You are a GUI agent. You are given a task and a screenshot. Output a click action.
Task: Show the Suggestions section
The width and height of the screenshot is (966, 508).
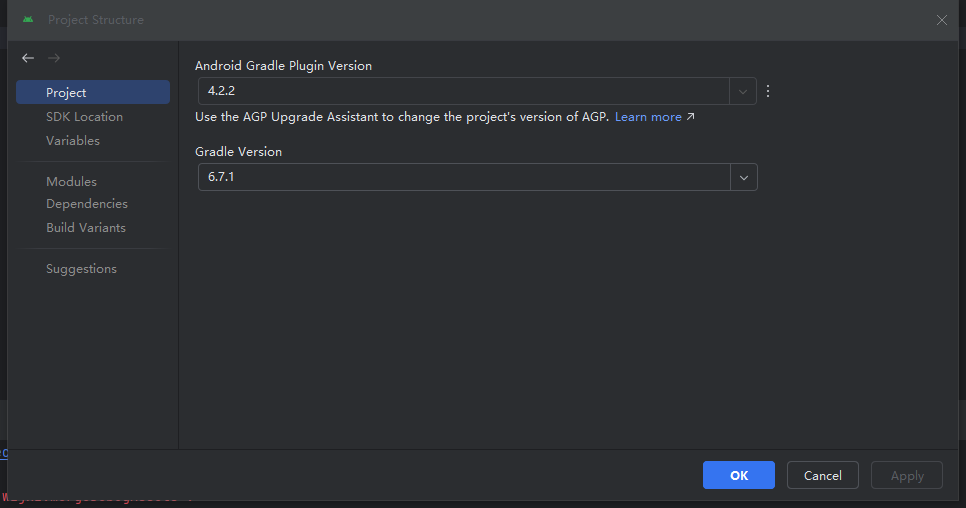click(x=81, y=269)
